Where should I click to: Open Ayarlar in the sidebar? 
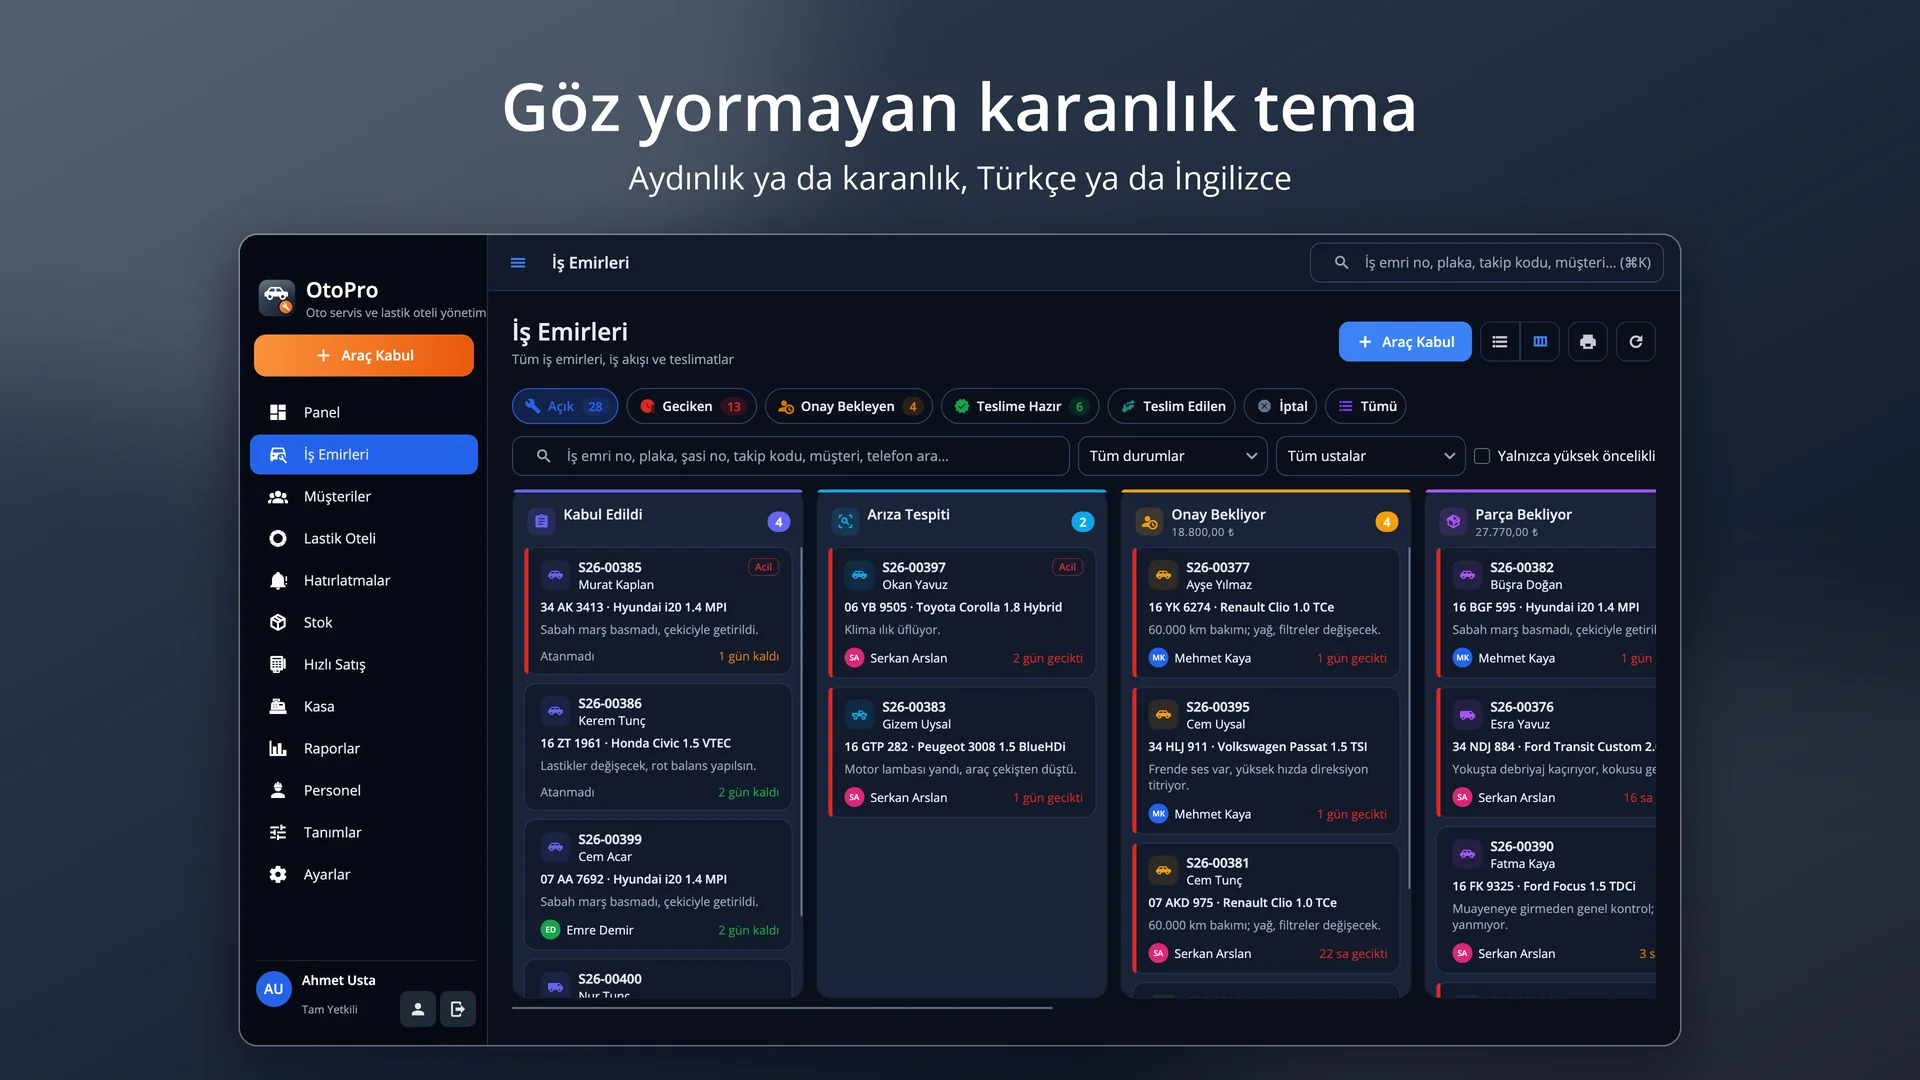[x=364, y=874]
